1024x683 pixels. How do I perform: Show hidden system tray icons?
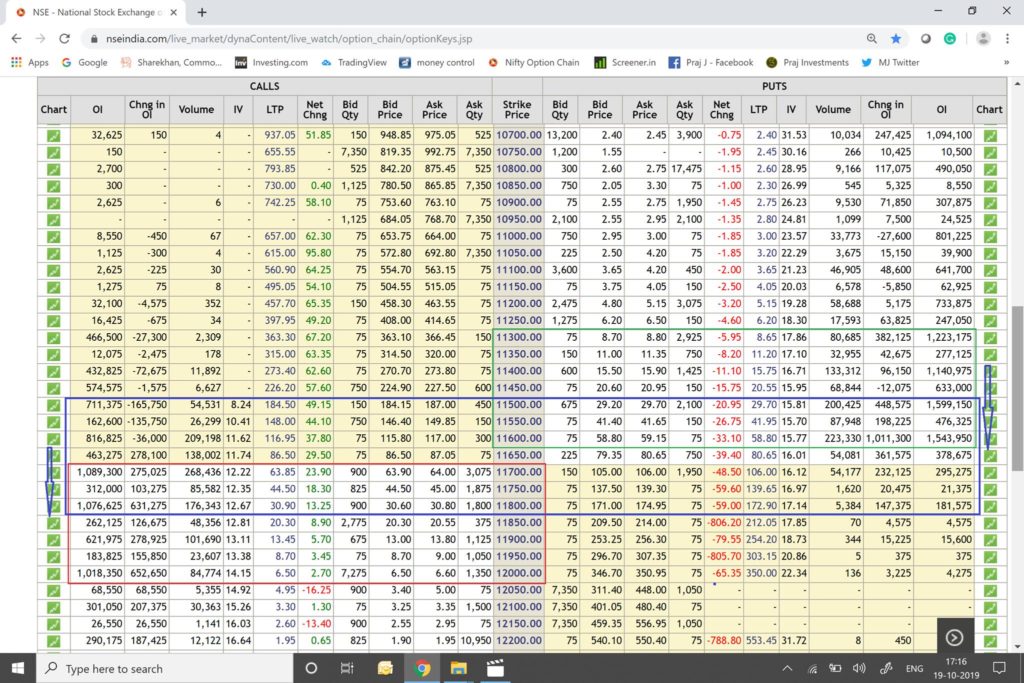(x=787, y=668)
